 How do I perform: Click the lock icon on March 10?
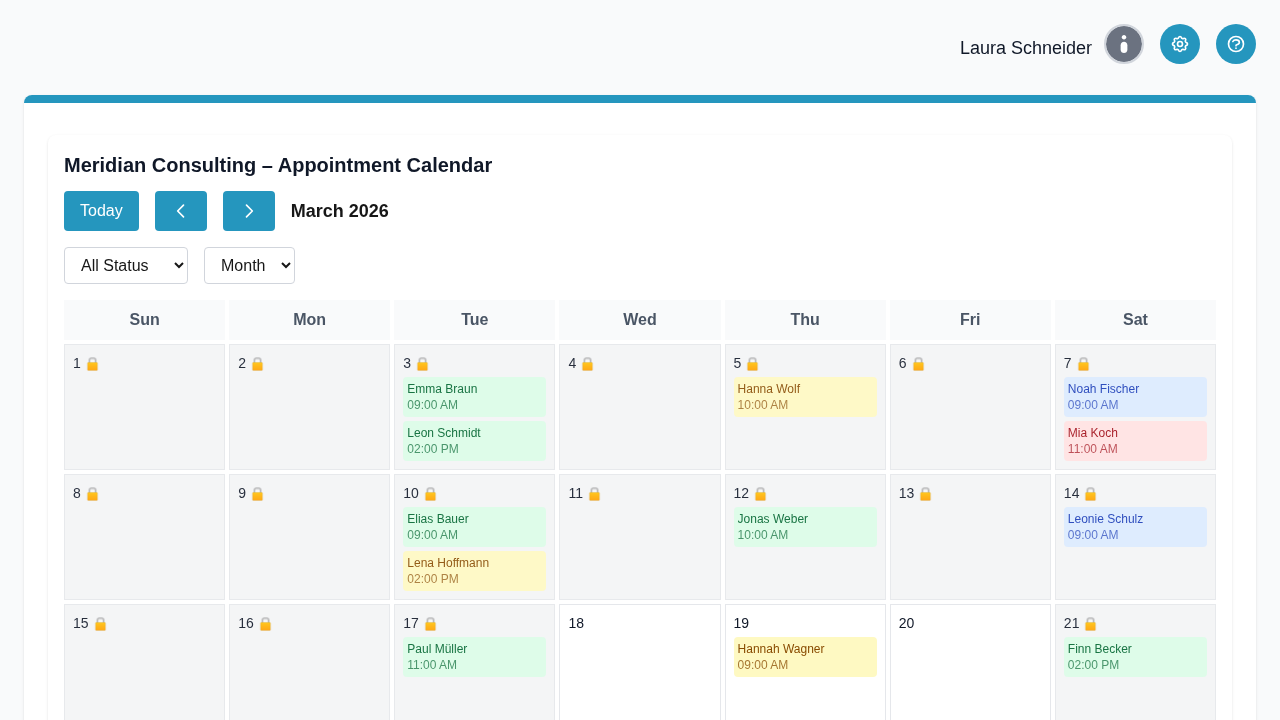pyautogui.click(x=431, y=493)
